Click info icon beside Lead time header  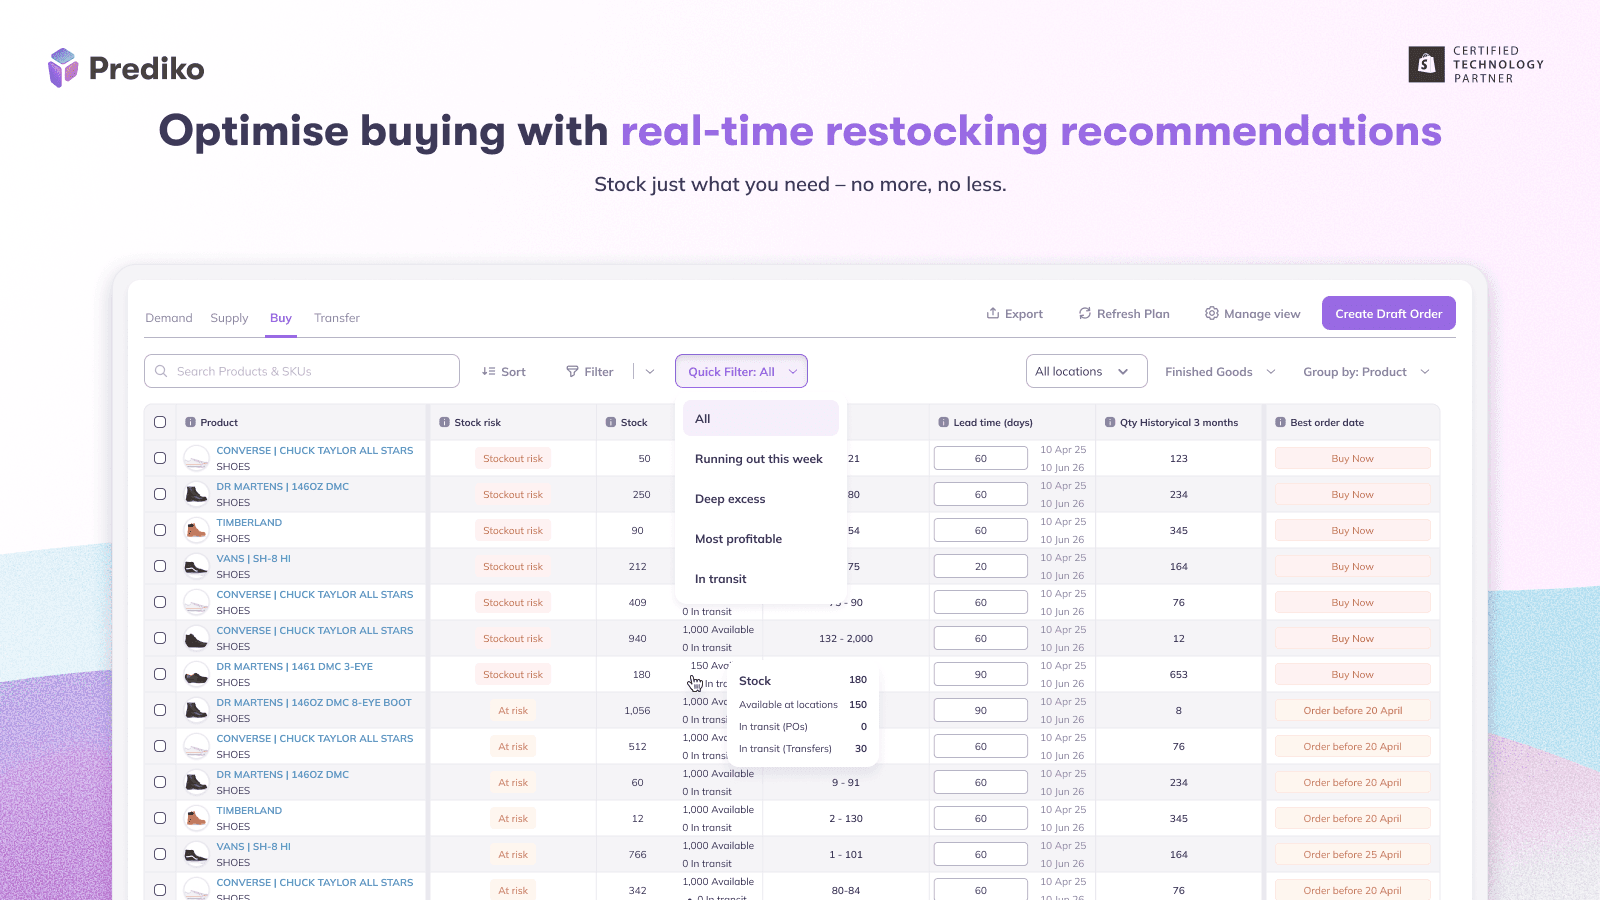coord(944,422)
